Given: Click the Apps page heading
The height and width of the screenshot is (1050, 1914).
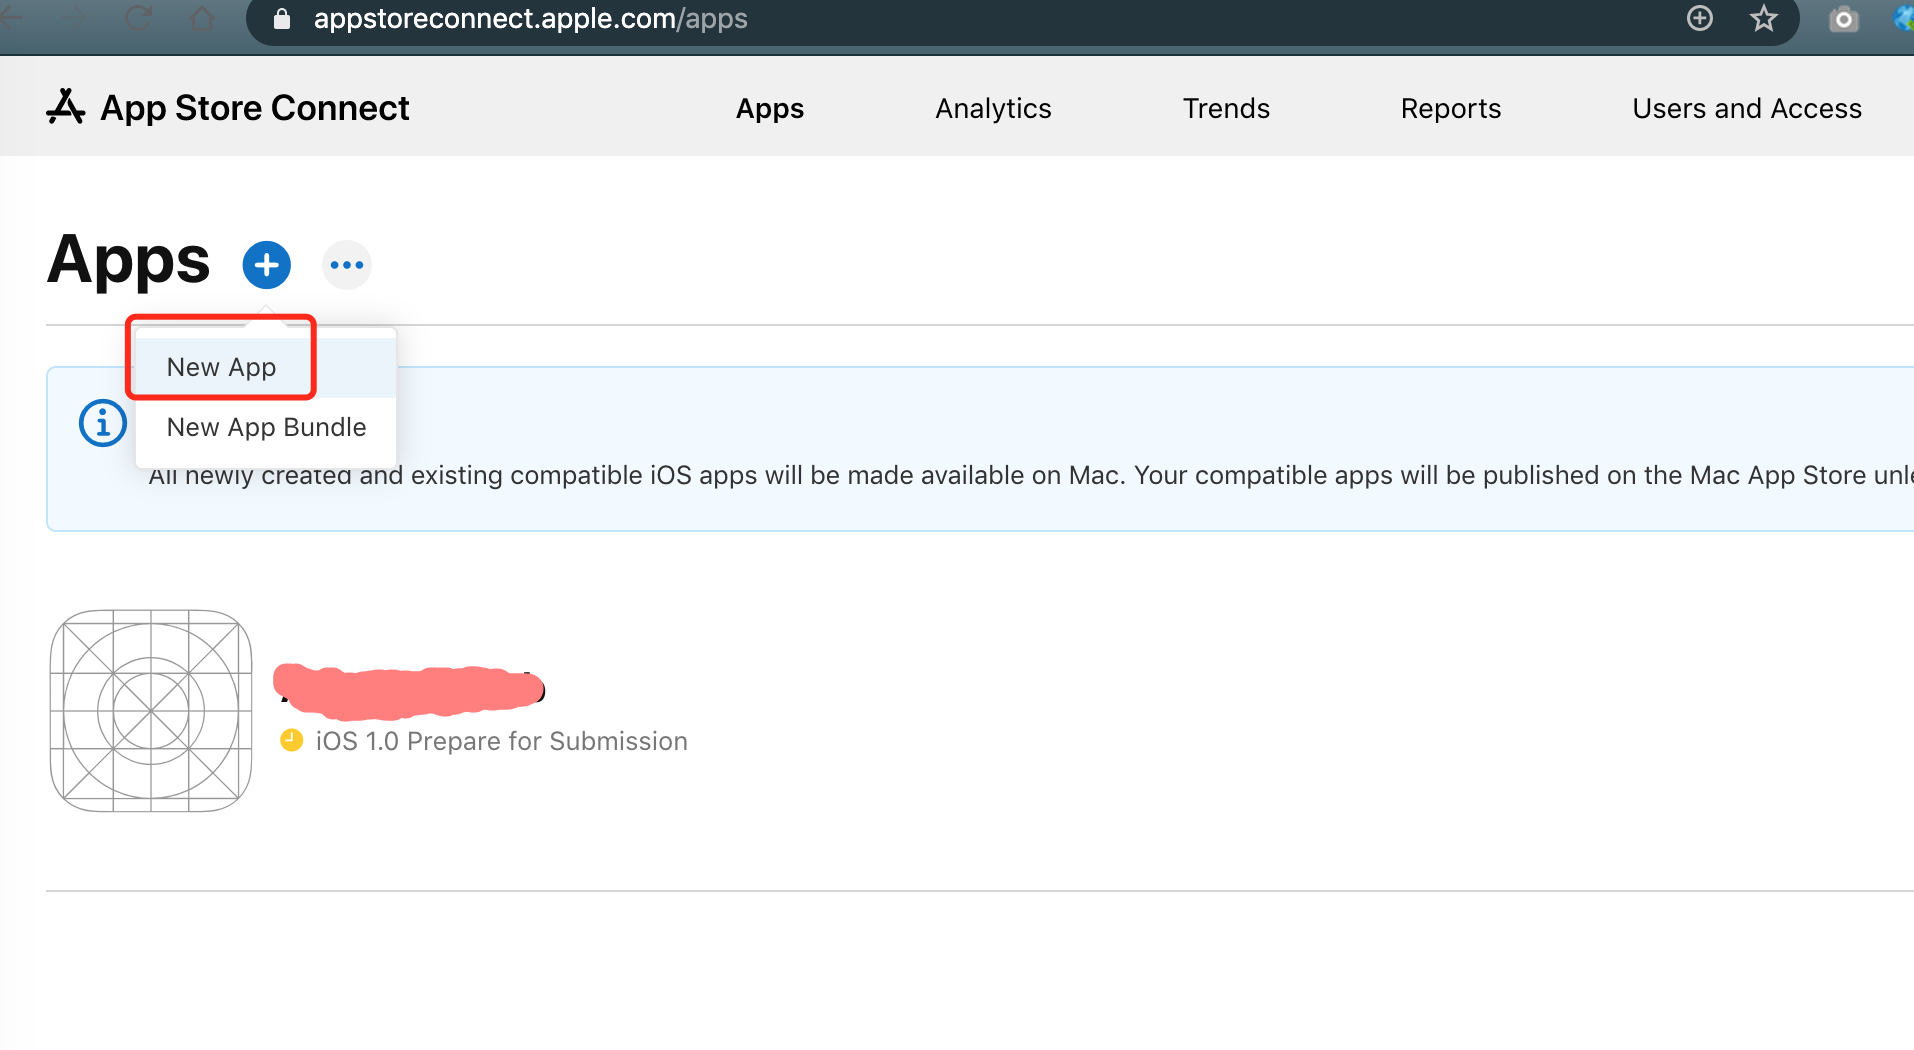Looking at the screenshot, I should click(x=128, y=261).
